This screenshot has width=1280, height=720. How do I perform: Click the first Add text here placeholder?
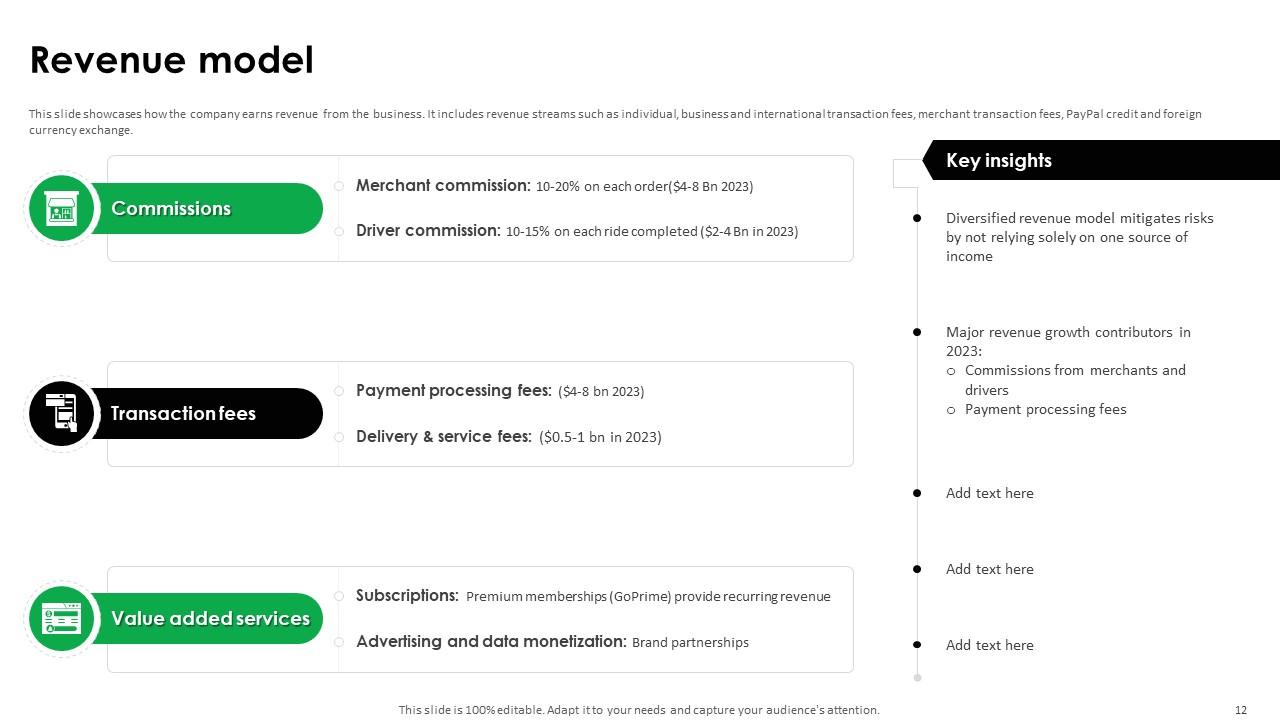tap(990, 493)
